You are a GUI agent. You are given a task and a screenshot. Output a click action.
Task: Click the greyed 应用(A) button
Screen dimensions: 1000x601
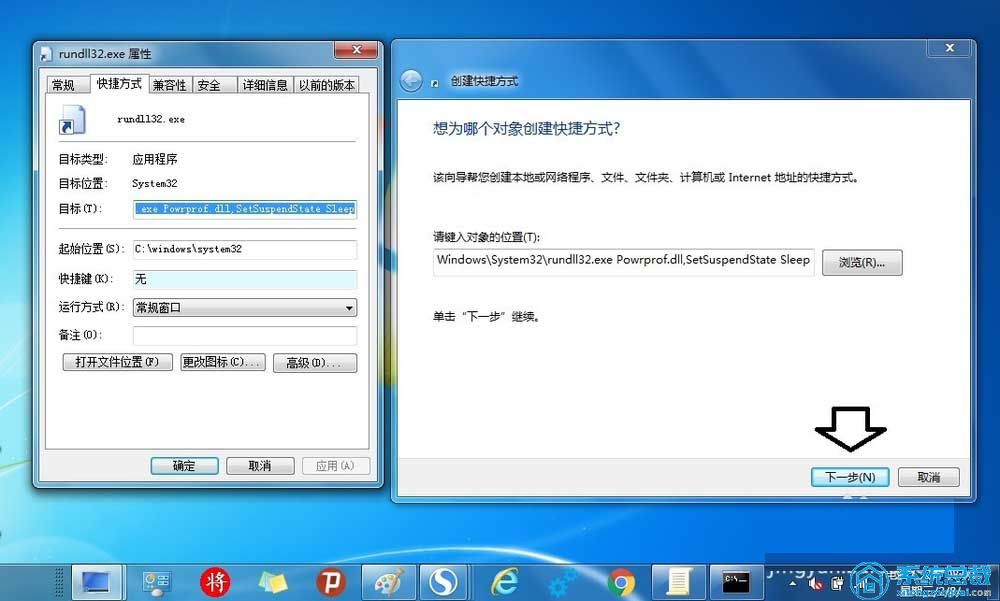tap(335, 466)
